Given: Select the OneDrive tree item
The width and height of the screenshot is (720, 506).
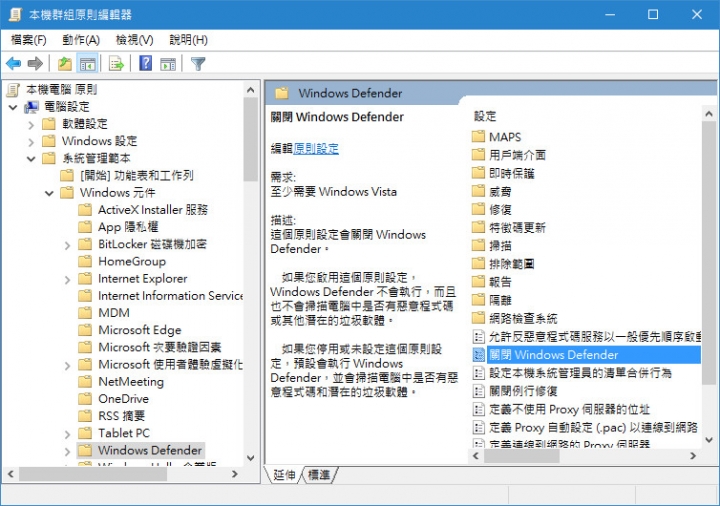Looking at the screenshot, I should 123,399.
